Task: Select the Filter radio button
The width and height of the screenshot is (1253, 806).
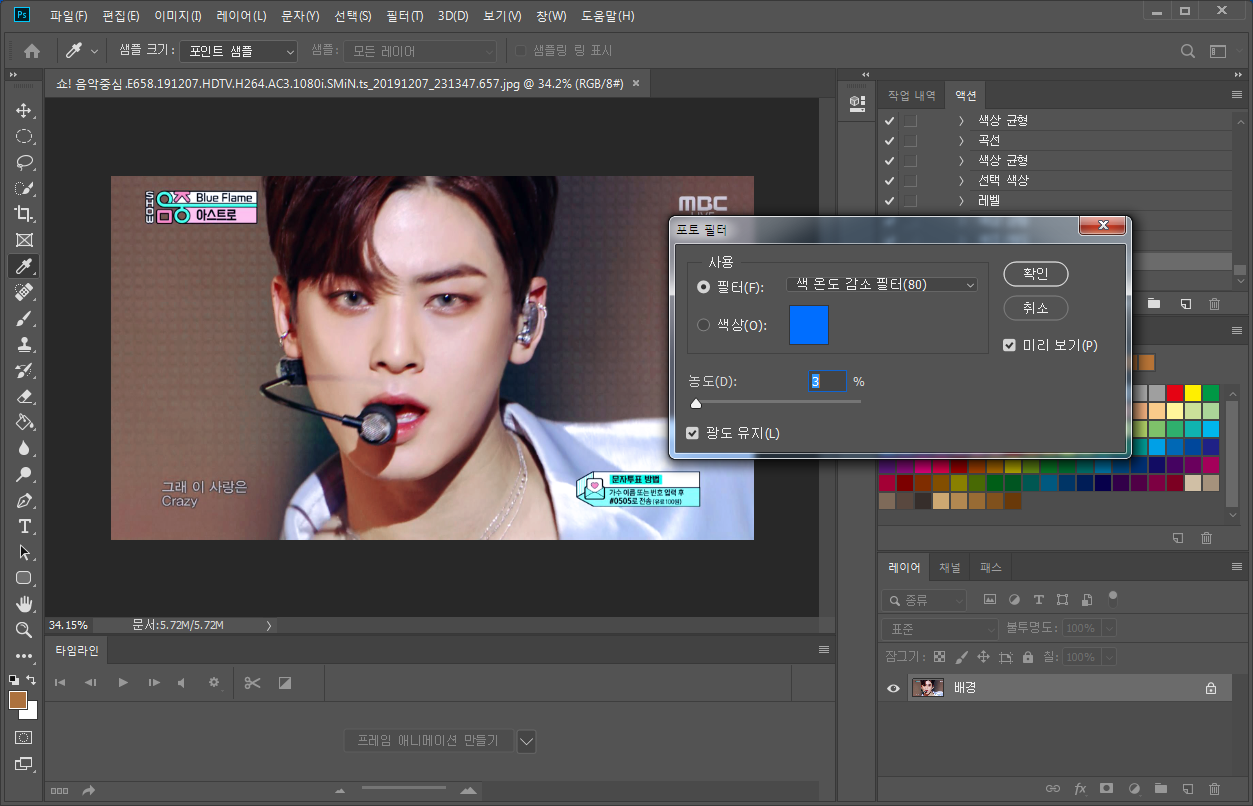Action: [703, 287]
